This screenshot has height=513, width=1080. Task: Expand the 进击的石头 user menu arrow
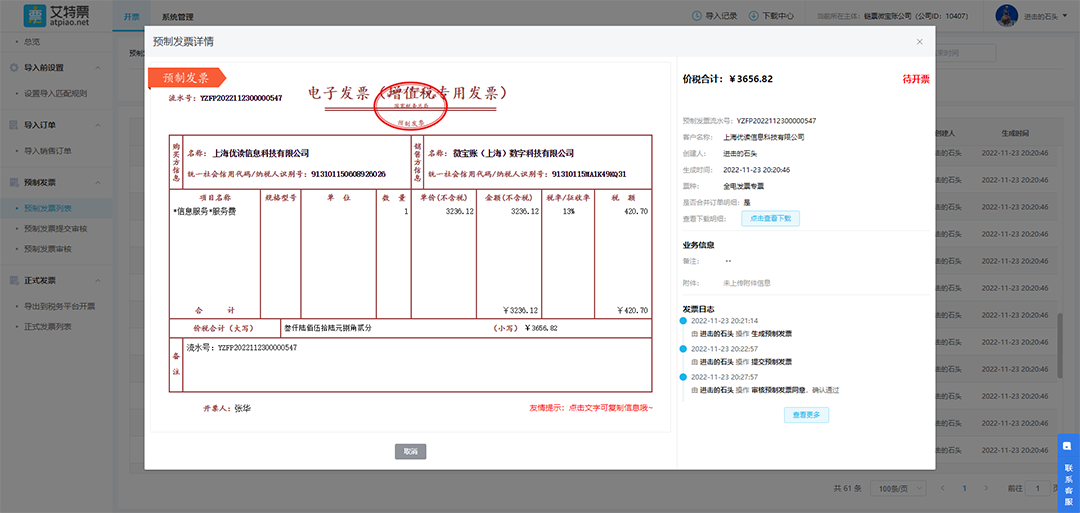pyautogui.click(x=1067, y=16)
